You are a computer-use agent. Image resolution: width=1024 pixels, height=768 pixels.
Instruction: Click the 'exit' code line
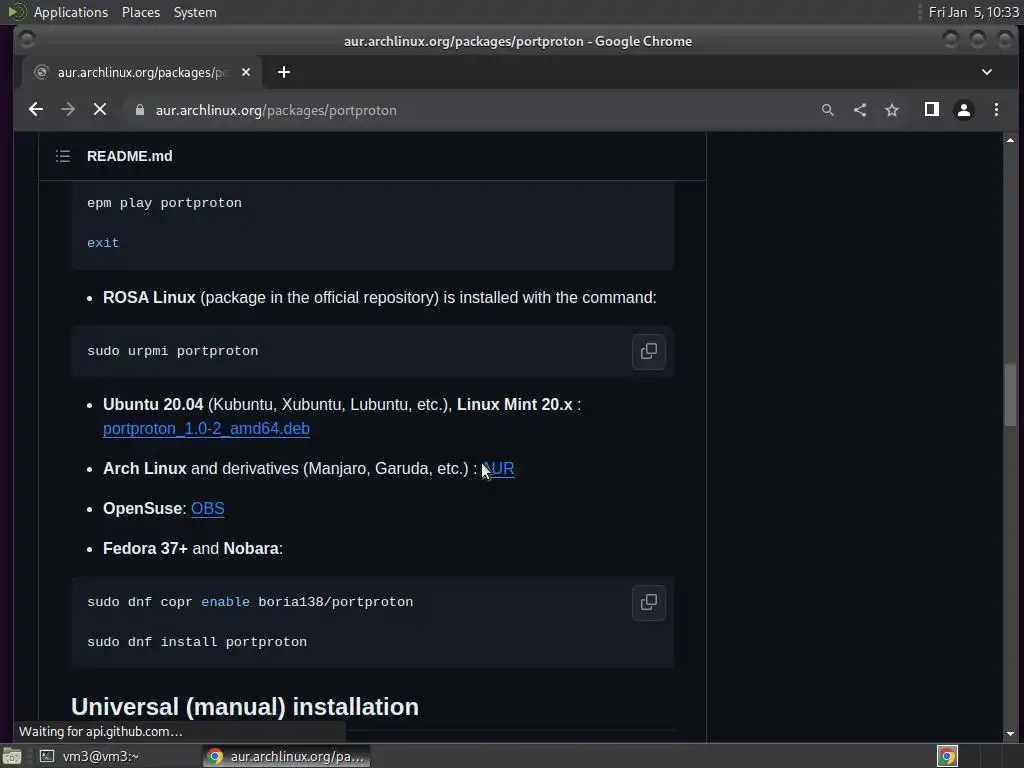[103, 243]
